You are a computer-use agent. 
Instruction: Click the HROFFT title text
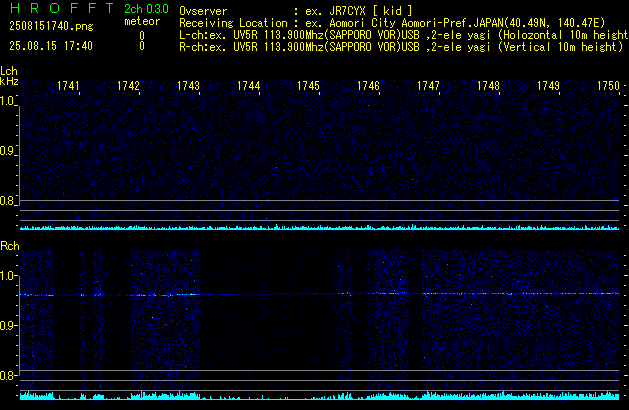click(62, 8)
